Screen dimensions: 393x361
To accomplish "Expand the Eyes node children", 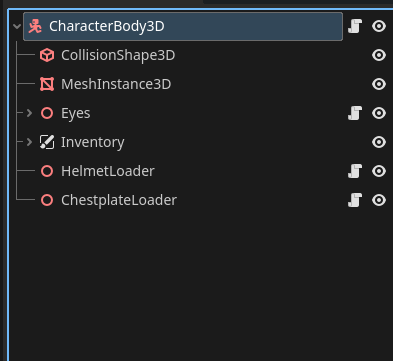I will (29, 113).
